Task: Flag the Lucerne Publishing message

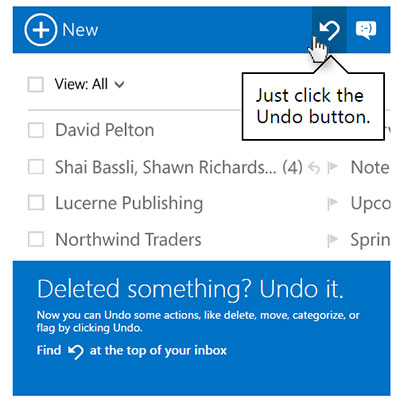Action: pos(332,203)
